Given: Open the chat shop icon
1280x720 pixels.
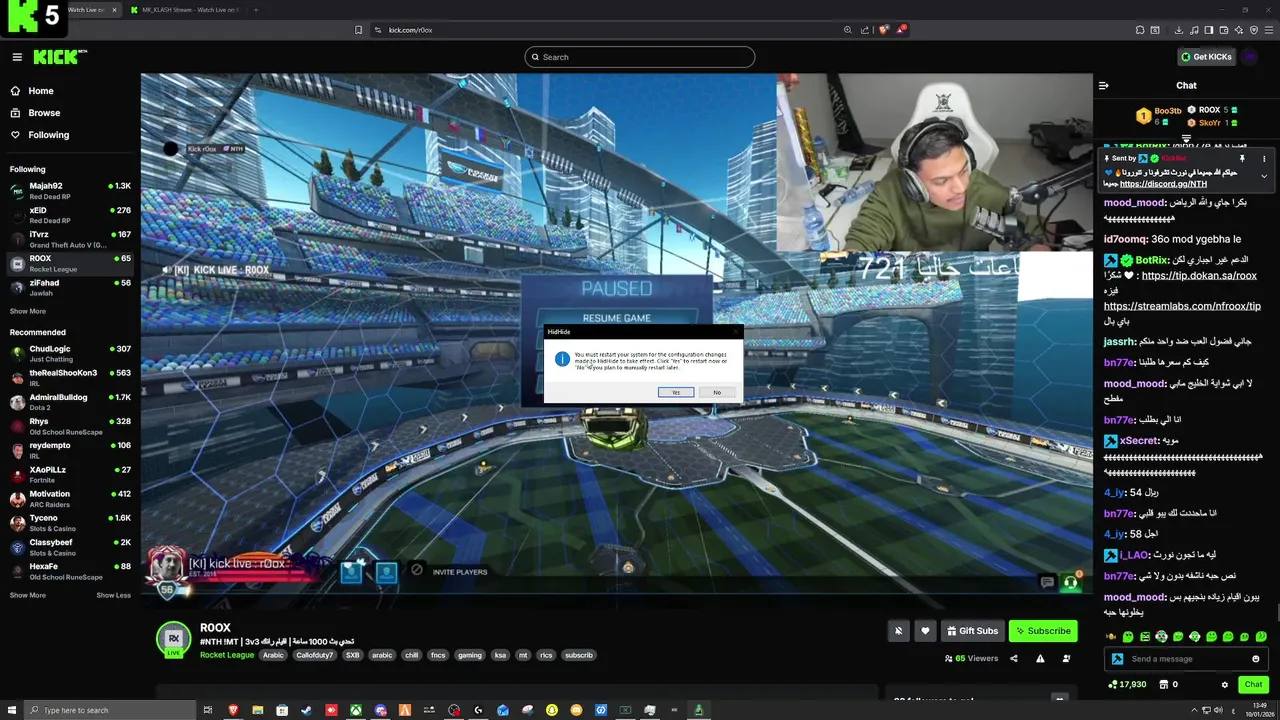Looking at the screenshot, I should pyautogui.click(x=1164, y=684).
